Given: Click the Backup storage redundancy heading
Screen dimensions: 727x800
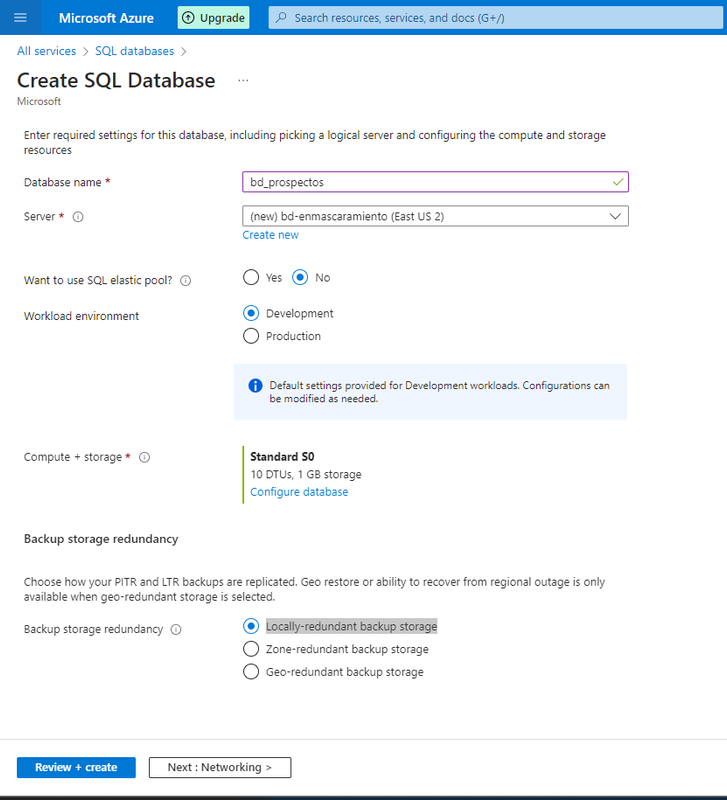Looking at the screenshot, I should point(101,539).
